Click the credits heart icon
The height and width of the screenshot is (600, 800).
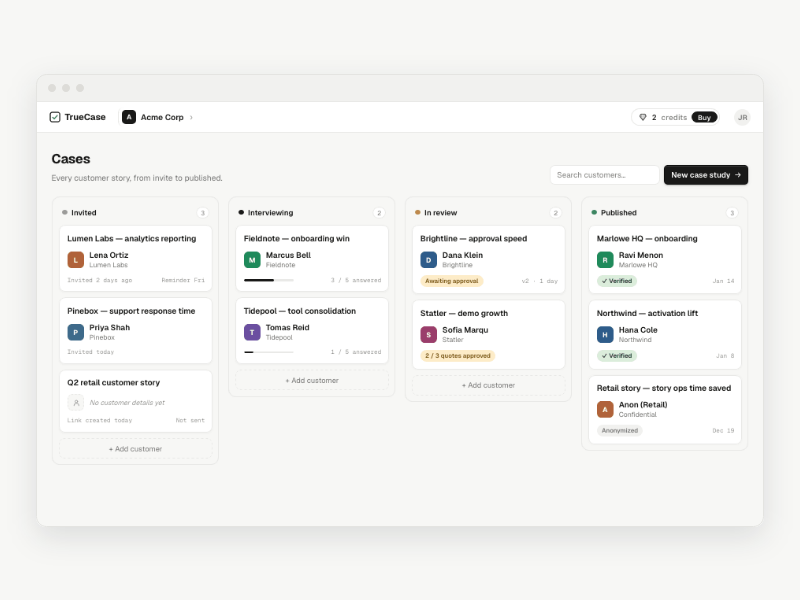pos(643,117)
